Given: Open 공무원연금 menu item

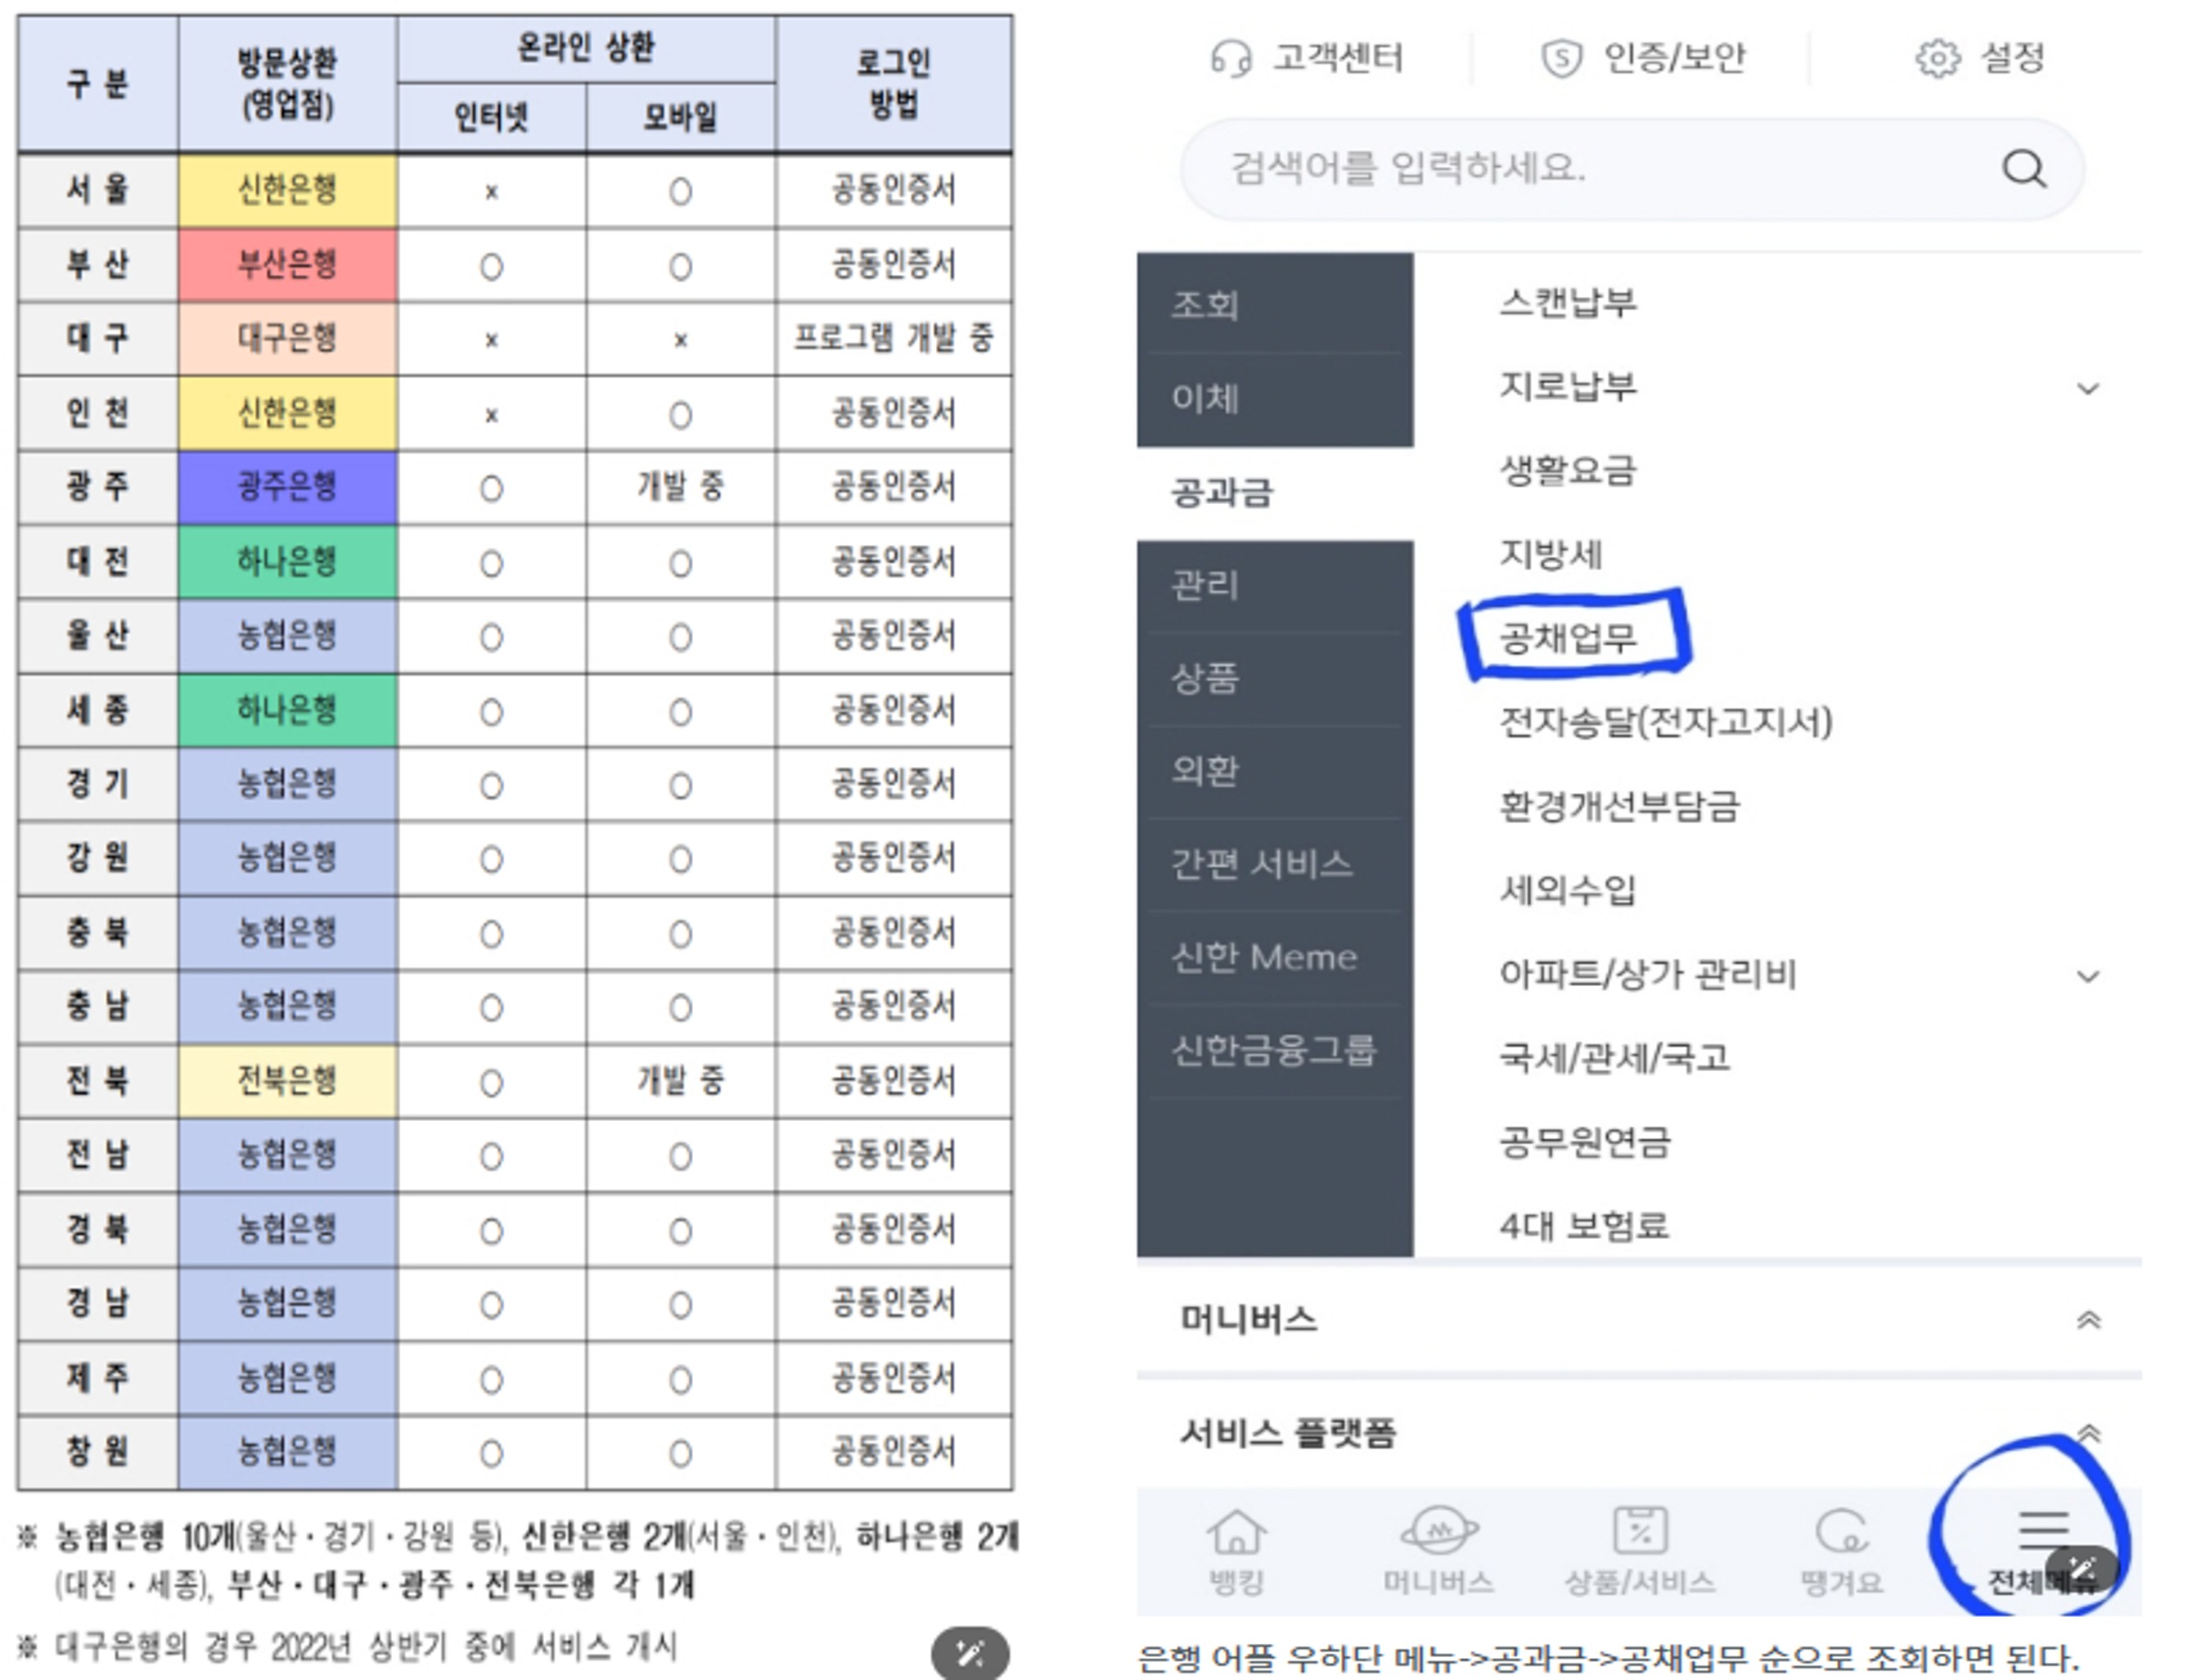Looking at the screenshot, I should pyautogui.click(x=1584, y=1142).
